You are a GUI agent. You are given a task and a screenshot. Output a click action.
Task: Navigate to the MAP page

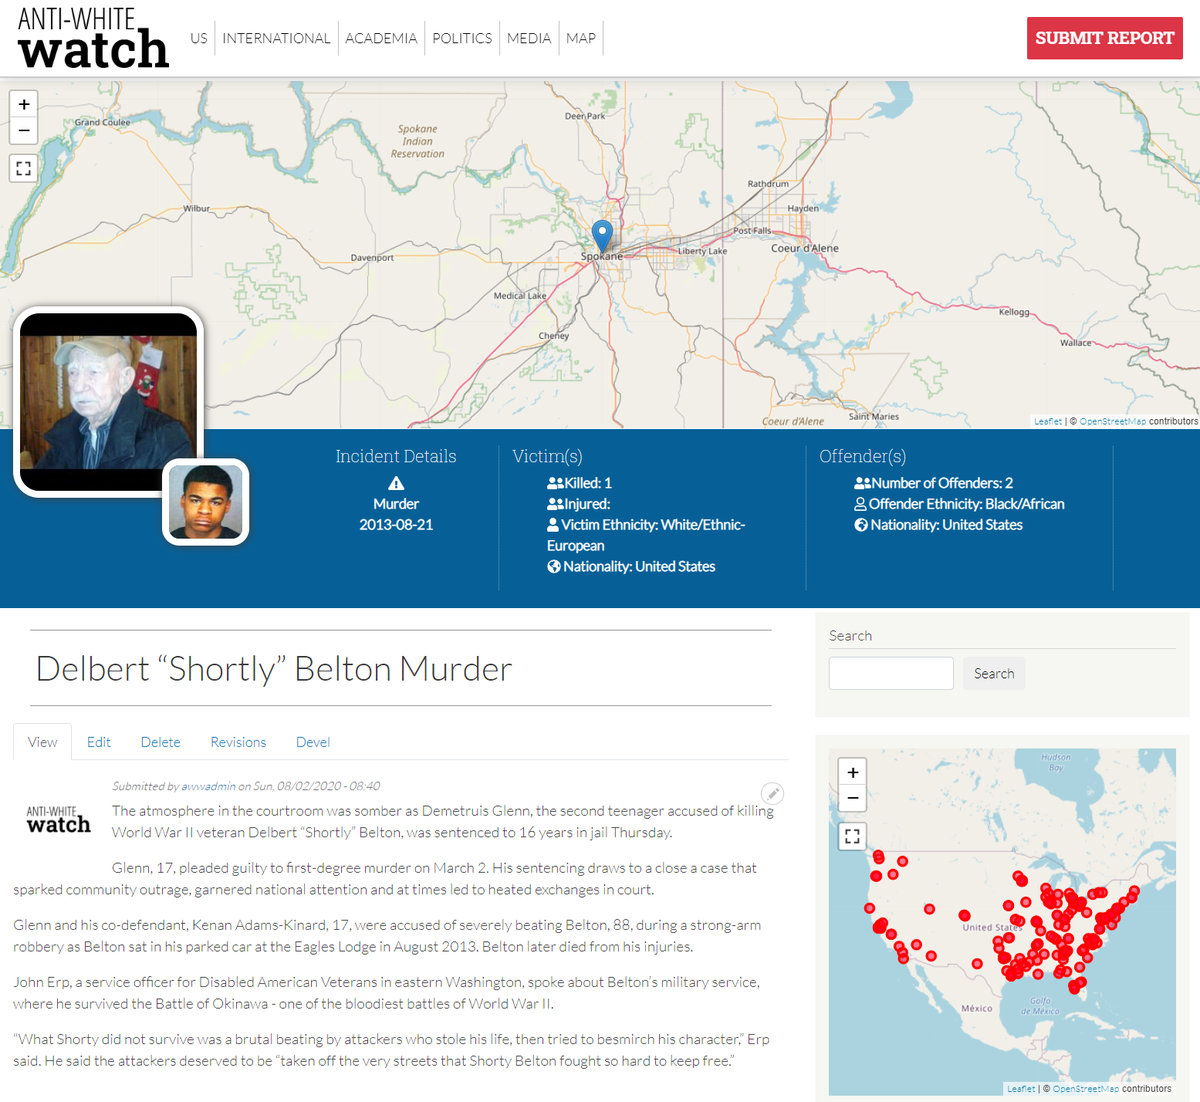[x=581, y=38]
